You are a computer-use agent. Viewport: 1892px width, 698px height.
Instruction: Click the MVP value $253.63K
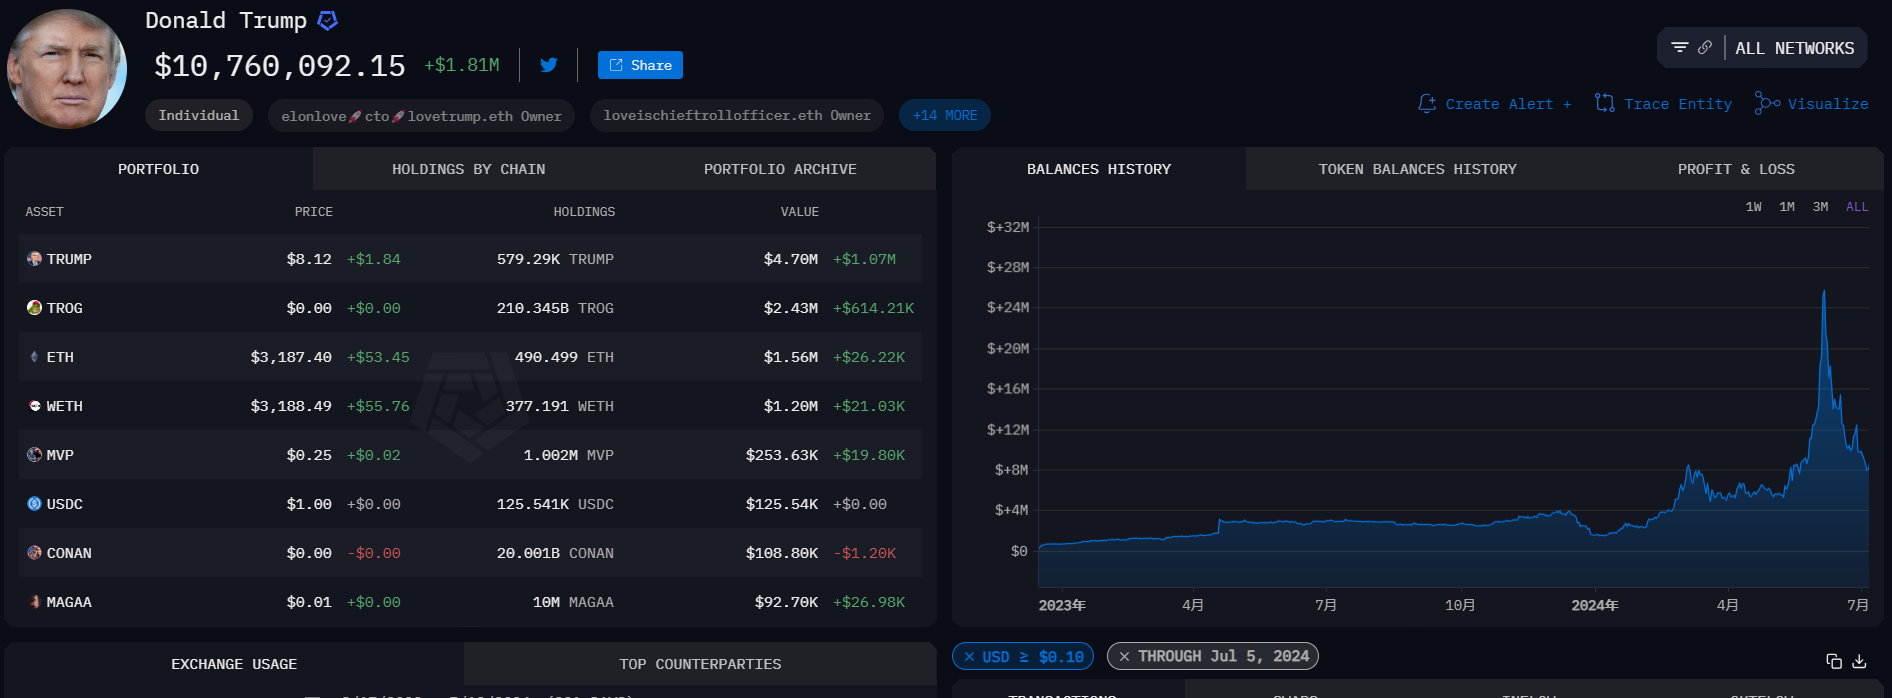(781, 455)
